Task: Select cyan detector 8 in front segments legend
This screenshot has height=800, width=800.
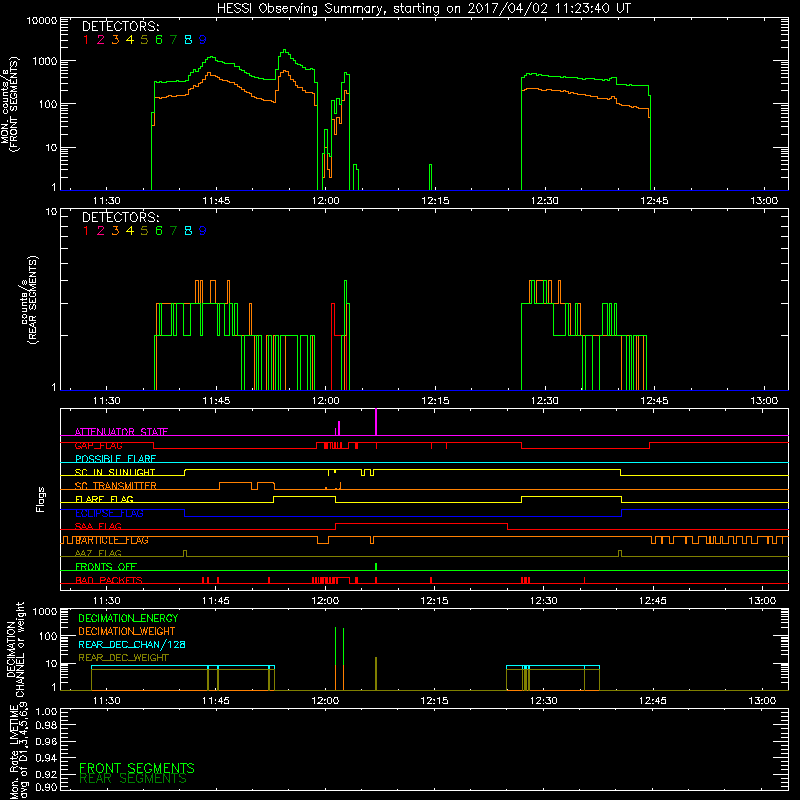Action: (188, 40)
